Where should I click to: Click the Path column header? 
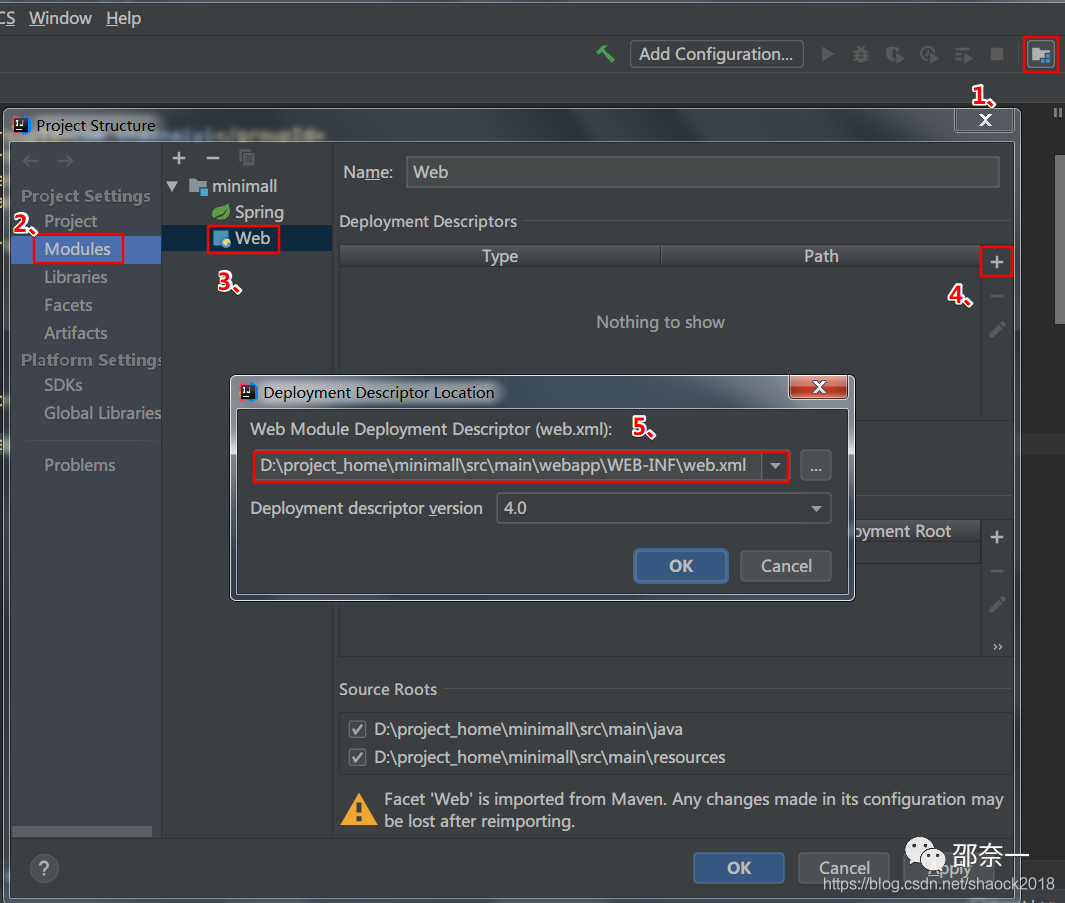821,256
